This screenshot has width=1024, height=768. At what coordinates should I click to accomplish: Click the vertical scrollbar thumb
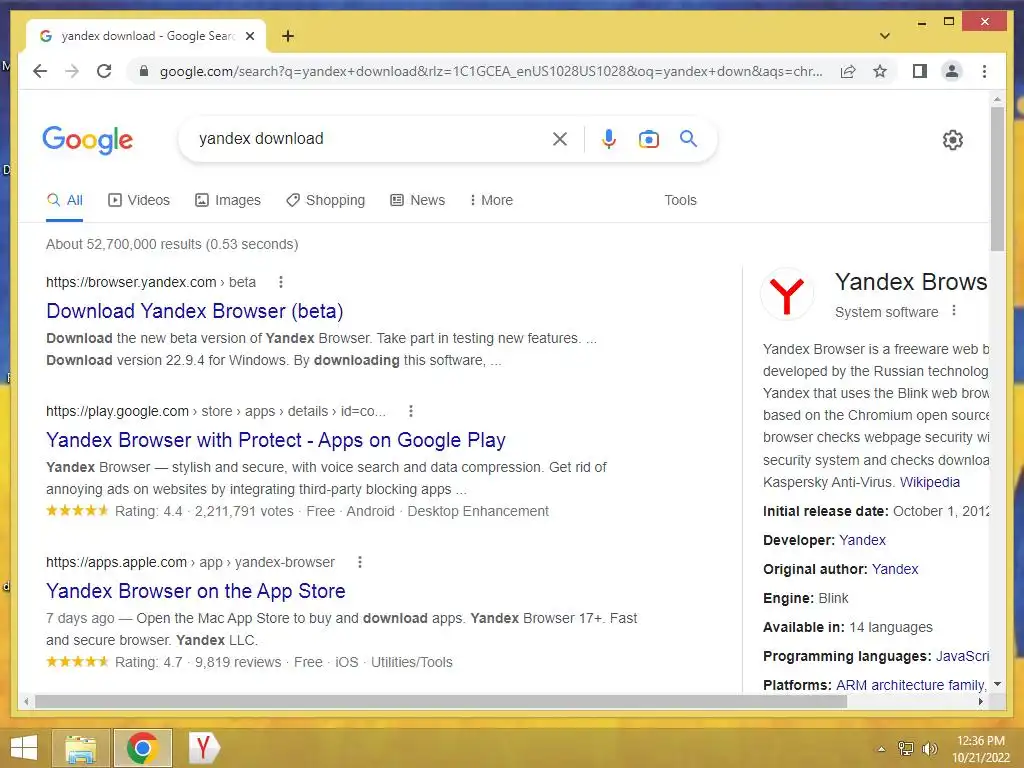point(997,178)
